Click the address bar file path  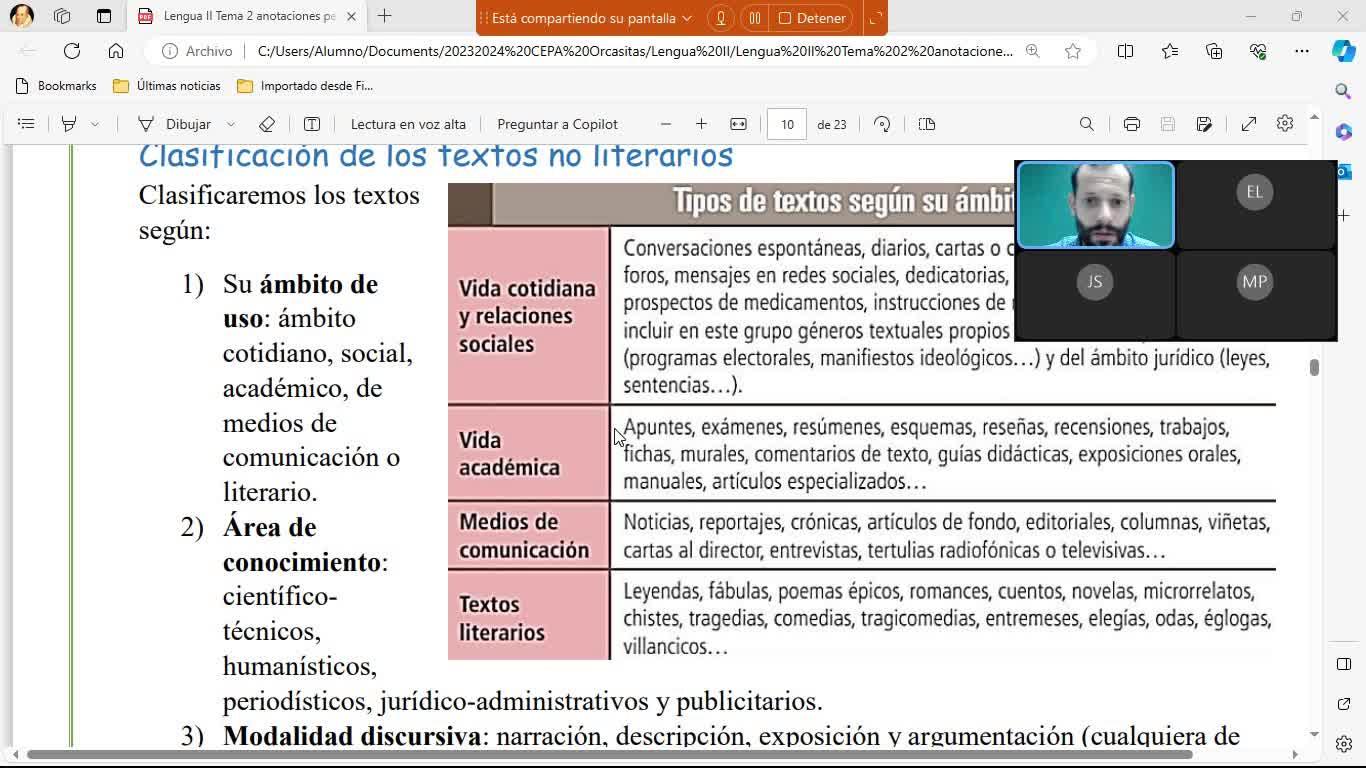pyautogui.click(x=635, y=51)
